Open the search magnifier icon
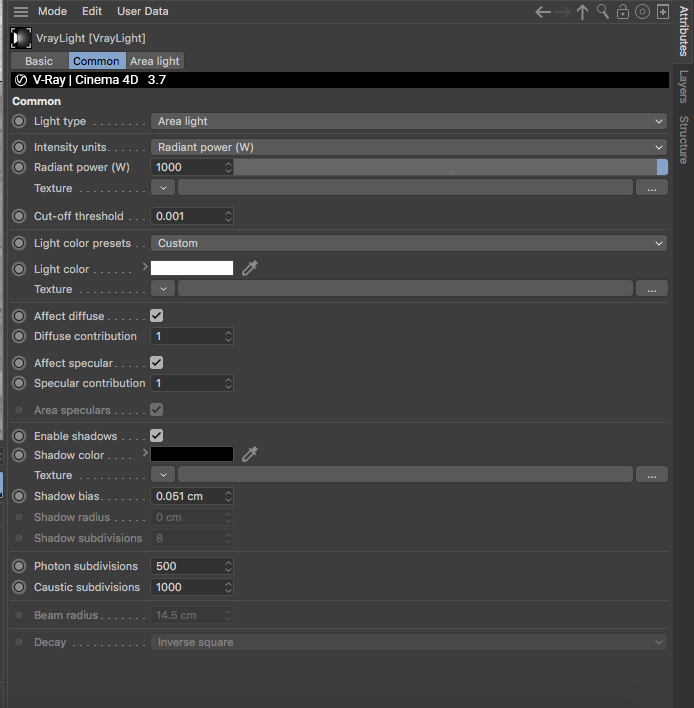This screenshot has height=708, width=694. 603,11
